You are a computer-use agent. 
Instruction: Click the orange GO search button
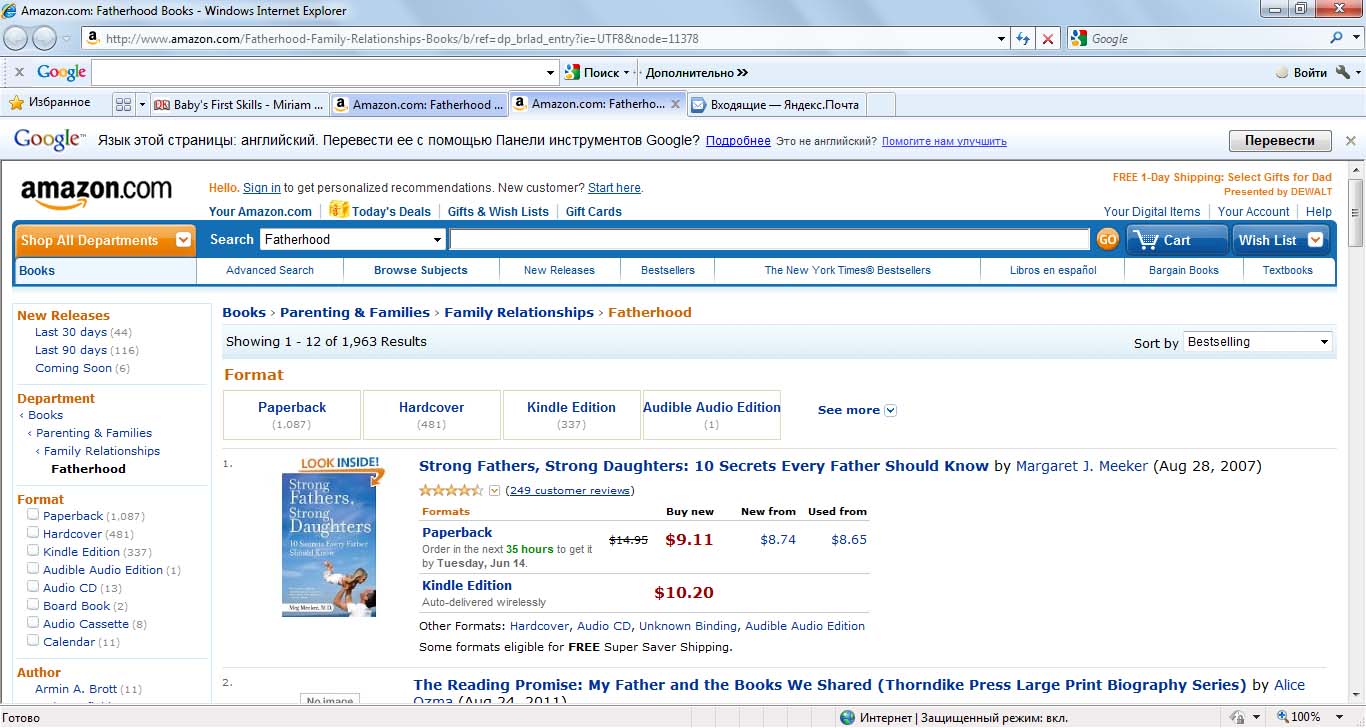click(x=1107, y=239)
